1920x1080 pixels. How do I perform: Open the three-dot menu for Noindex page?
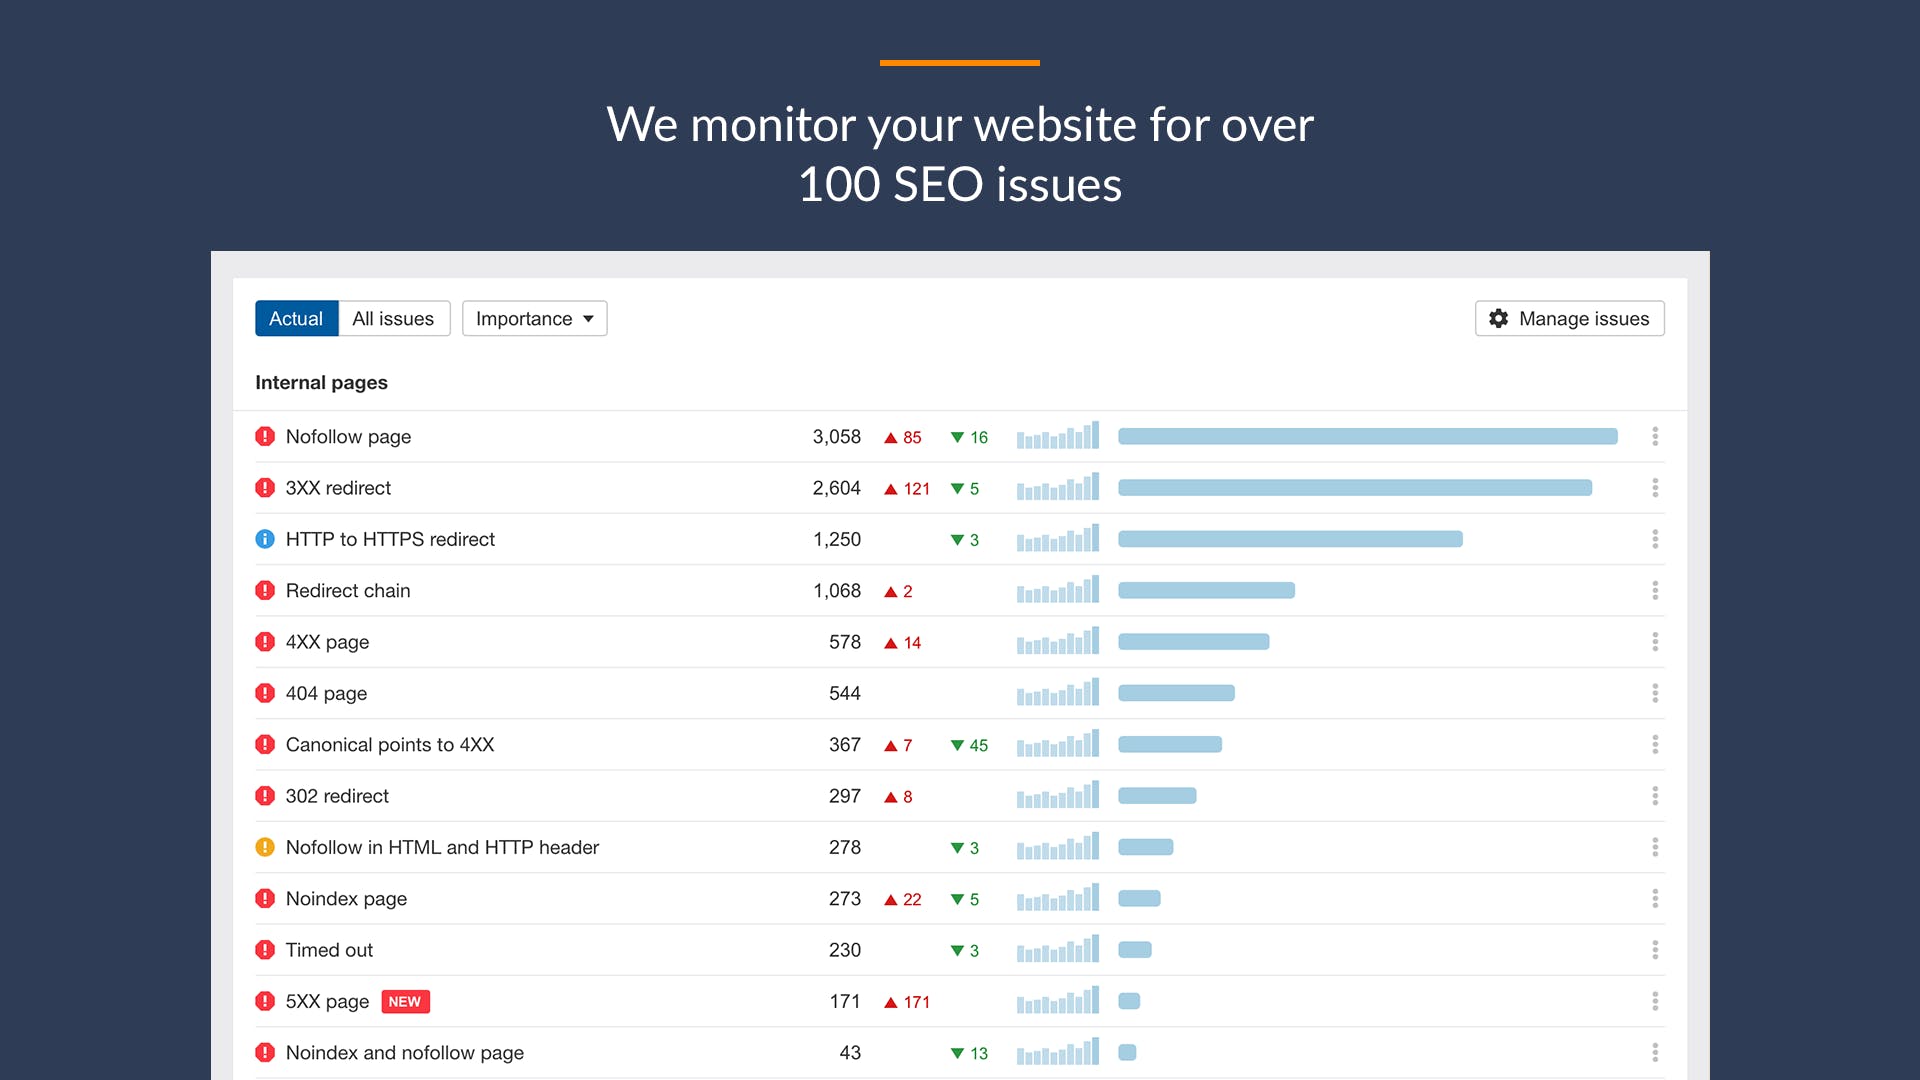[x=1655, y=898]
